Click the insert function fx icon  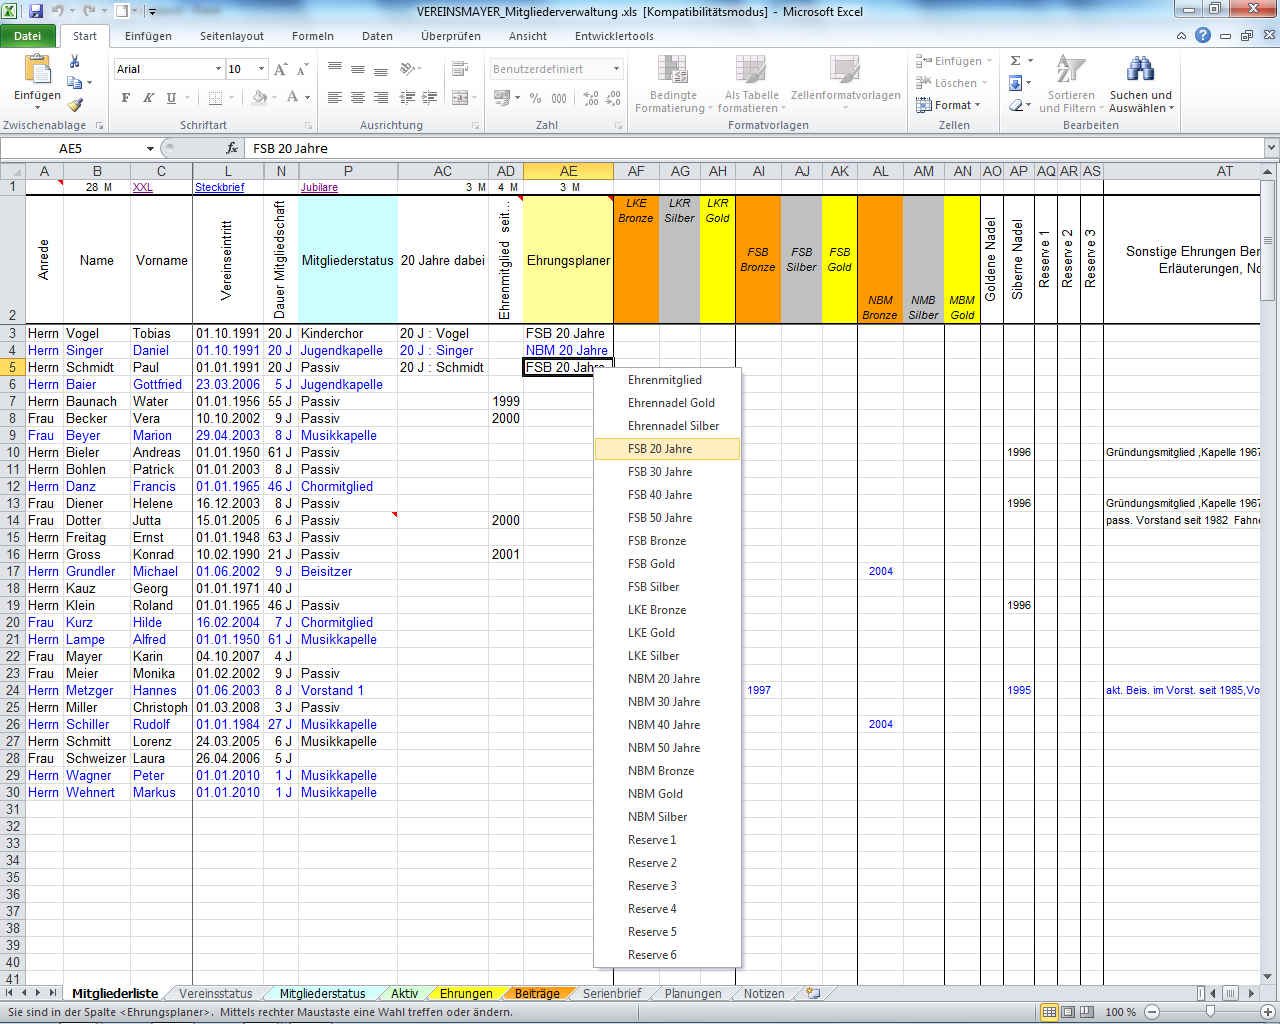pyautogui.click(x=232, y=148)
